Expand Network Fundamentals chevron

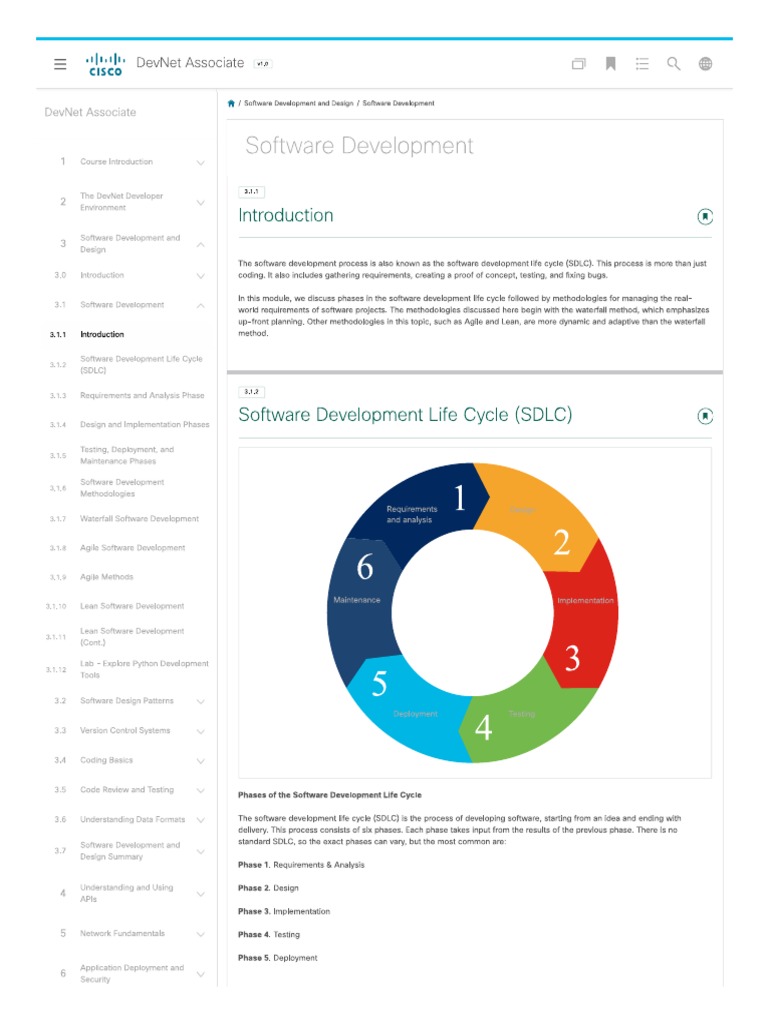(x=200, y=934)
